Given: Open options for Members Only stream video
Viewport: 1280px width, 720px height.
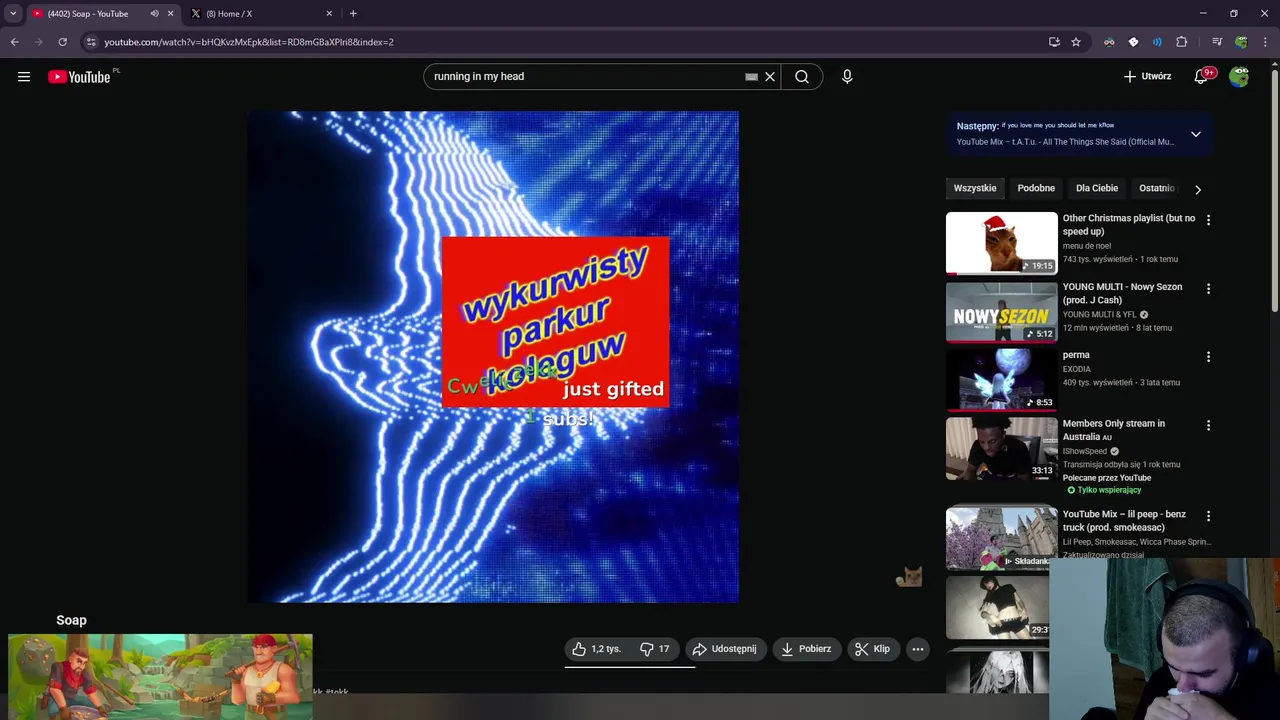Looking at the screenshot, I should (x=1208, y=425).
